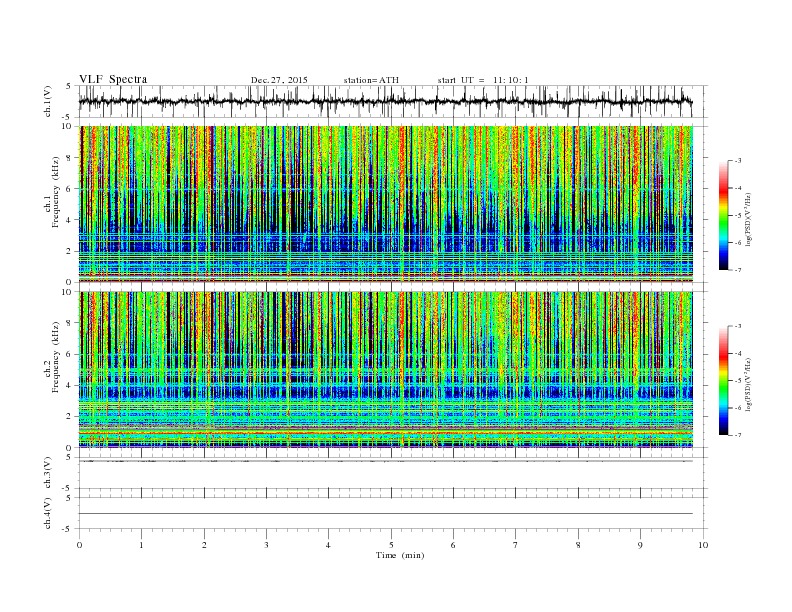Click the ch.1 spectrogram color bar
The height and width of the screenshot is (612, 792).
click(x=723, y=215)
